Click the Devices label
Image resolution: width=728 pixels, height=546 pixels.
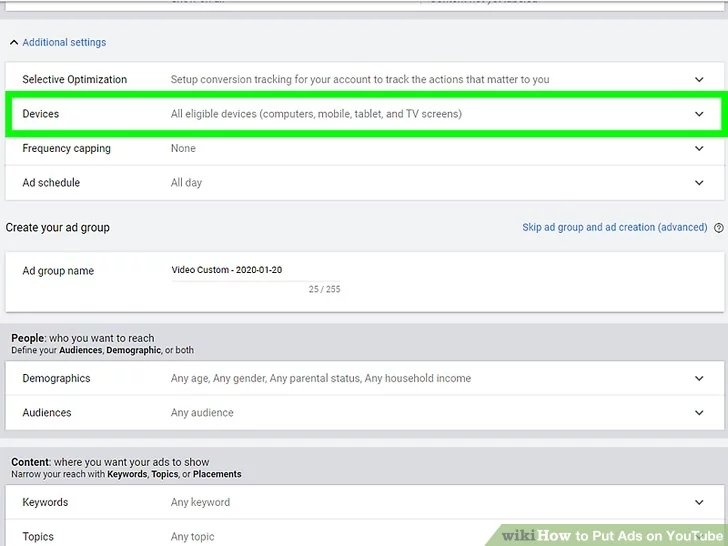point(40,114)
